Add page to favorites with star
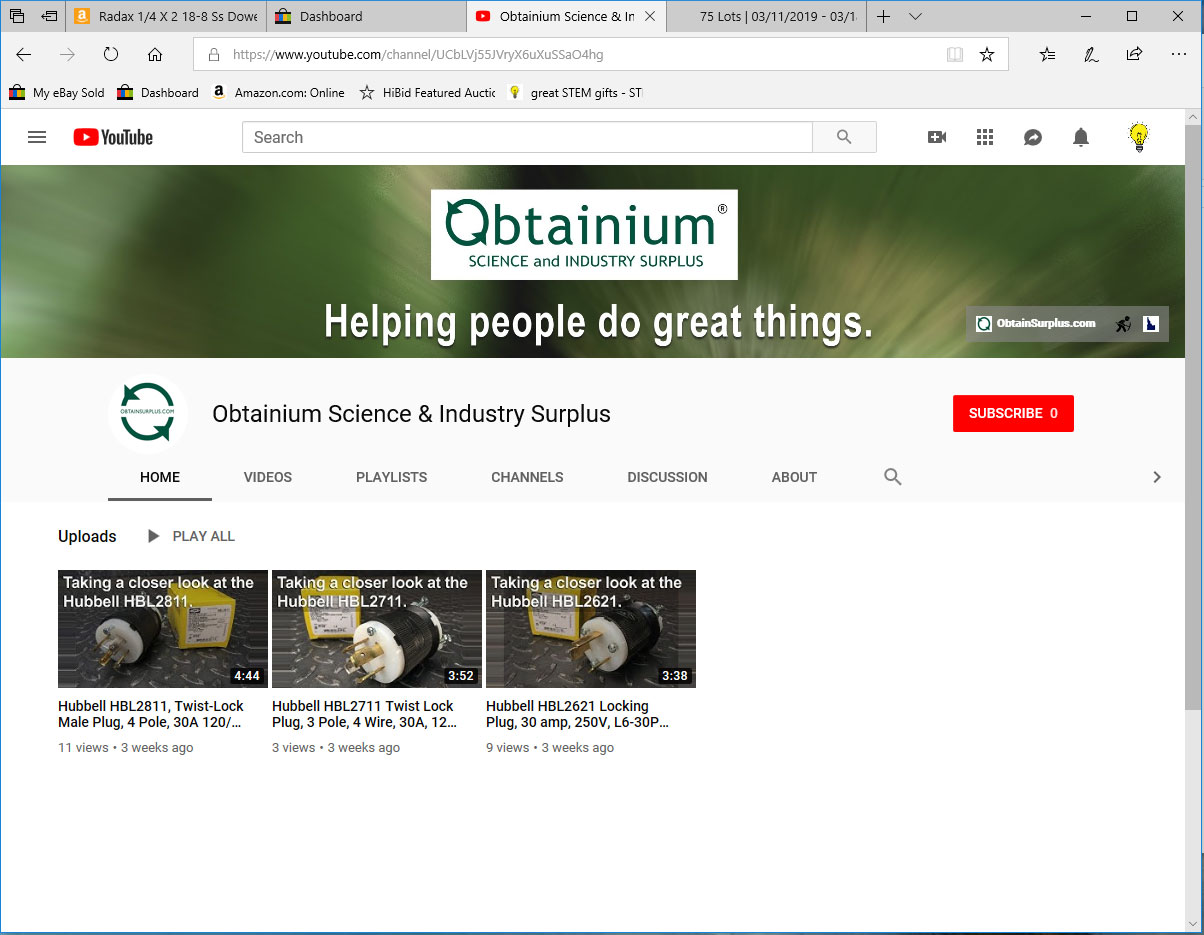The image size is (1204, 935). (x=987, y=55)
